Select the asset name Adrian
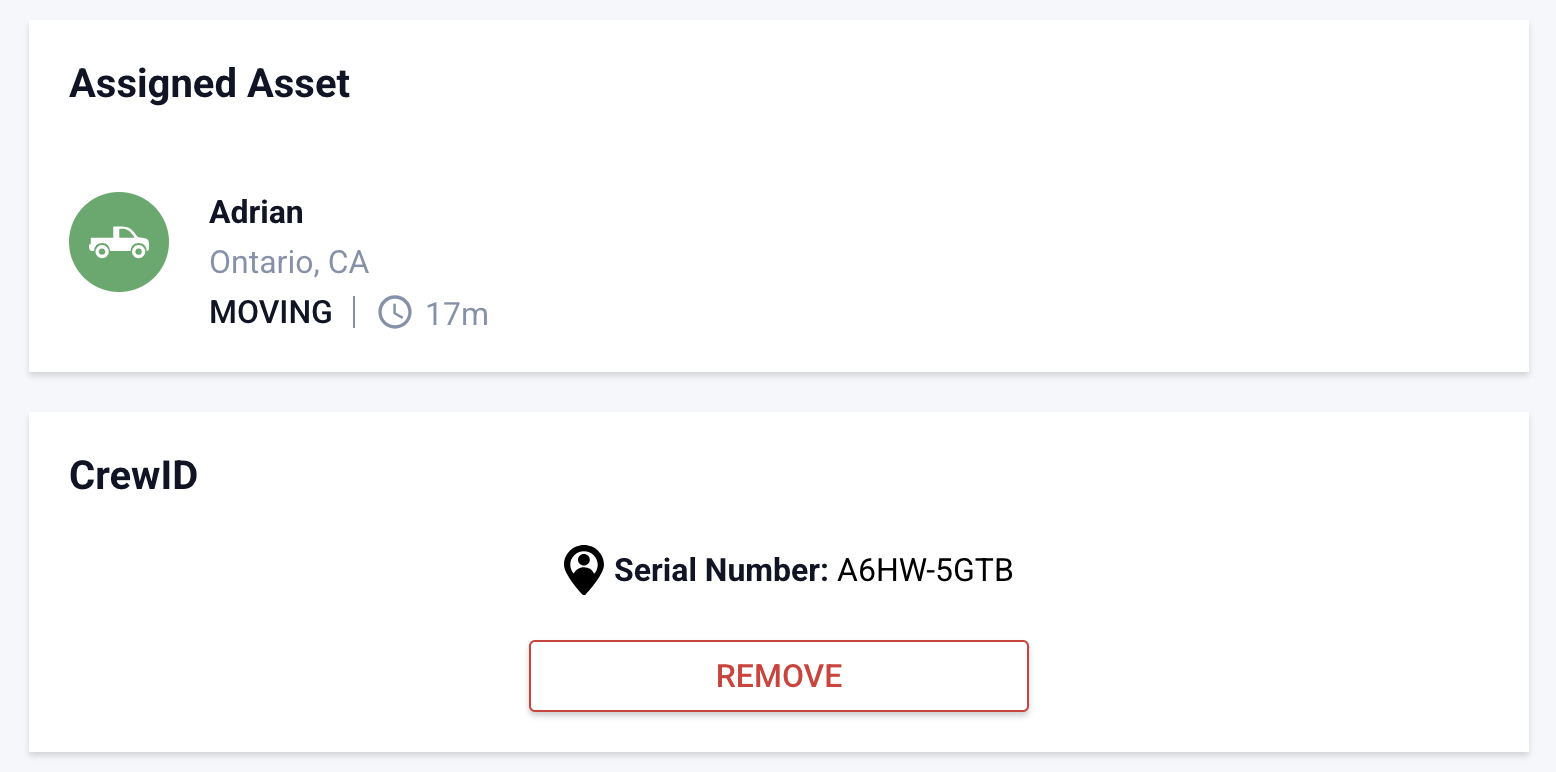Image resolution: width=1556 pixels, height=772 pixels. 256,212
